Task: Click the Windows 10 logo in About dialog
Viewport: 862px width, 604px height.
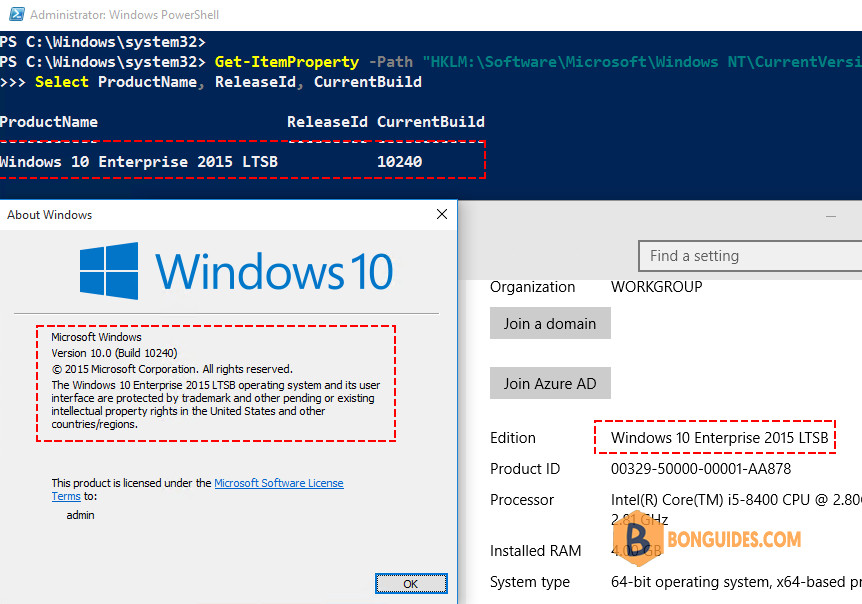Action: point(236,271)
